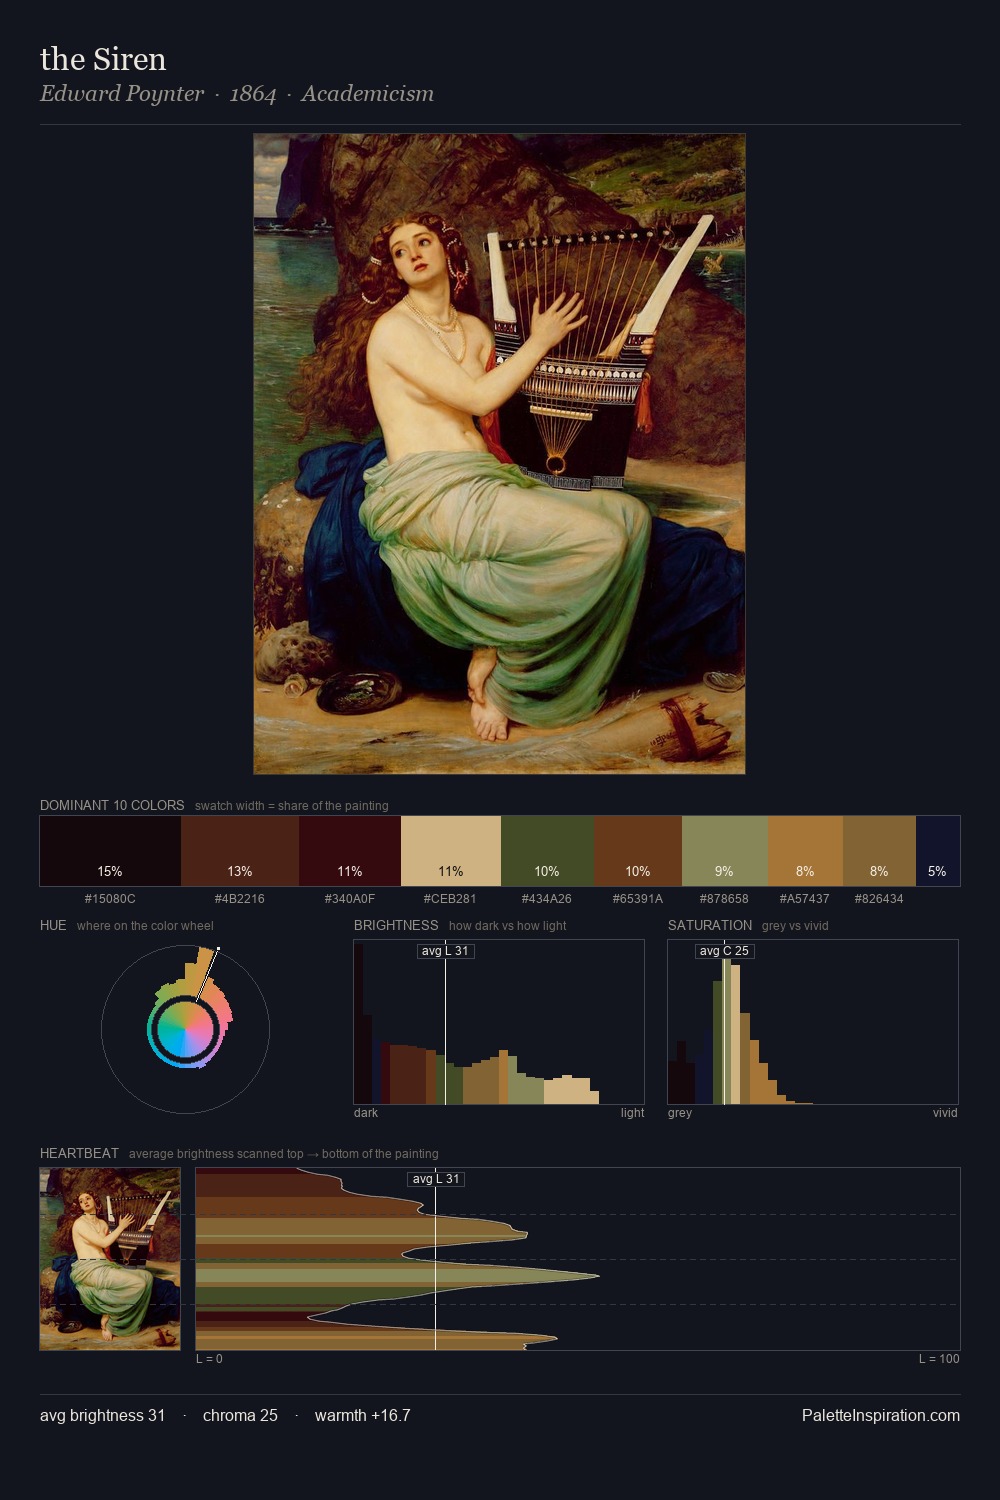Click caption "swatch width = share of the painting"
Image resolution: width=1000 pixels, height=1500 pixels.
[x=292, y=806]
